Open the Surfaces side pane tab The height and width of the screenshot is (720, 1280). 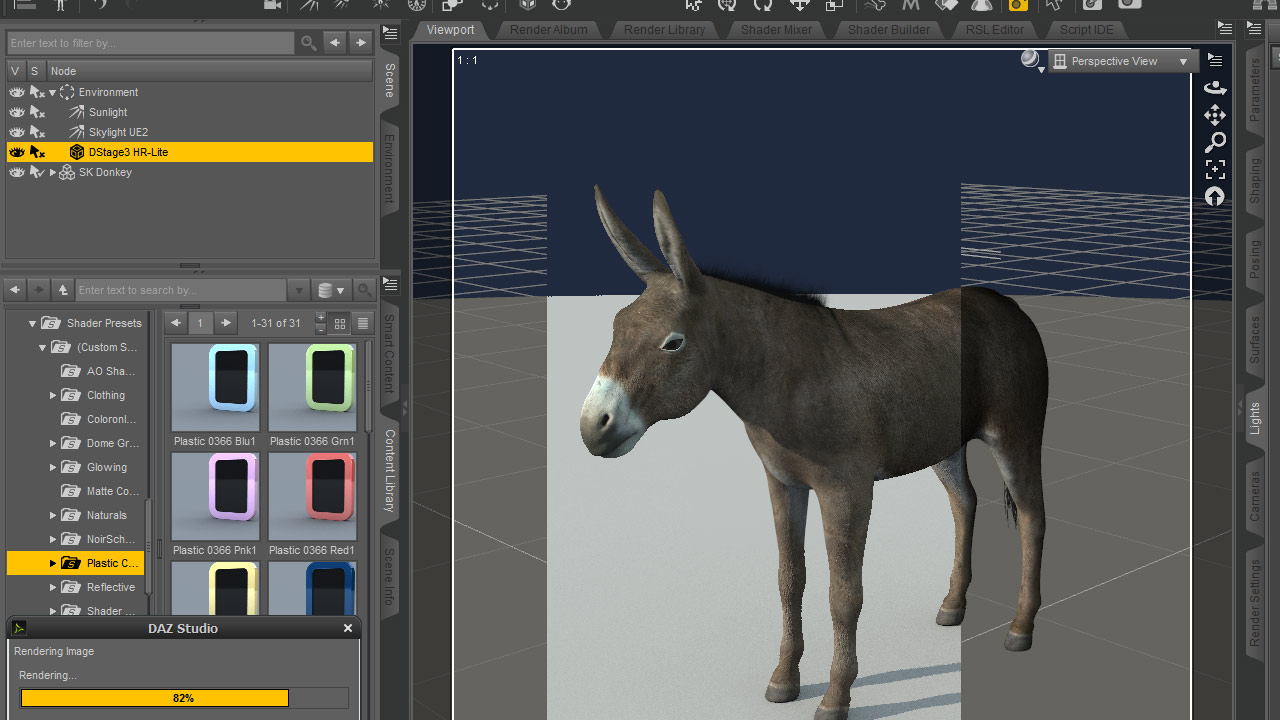(1255, 339)
